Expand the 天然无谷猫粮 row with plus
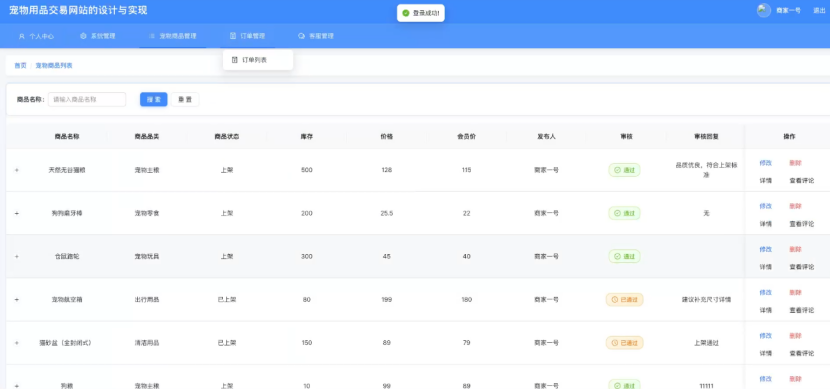 click(17, 170)
